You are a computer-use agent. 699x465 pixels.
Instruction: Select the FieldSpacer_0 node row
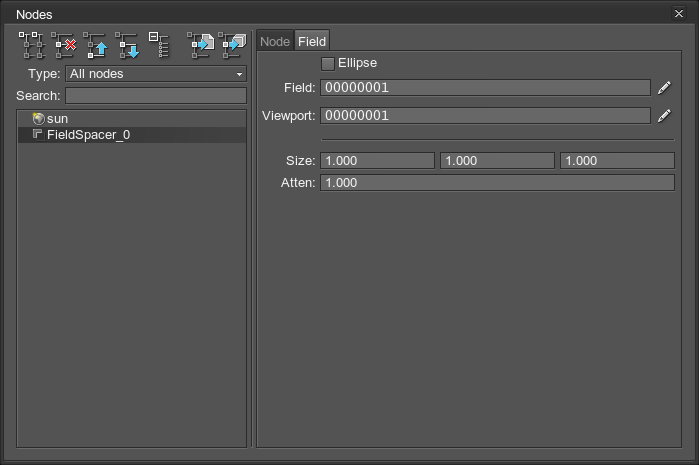(132, 135)
